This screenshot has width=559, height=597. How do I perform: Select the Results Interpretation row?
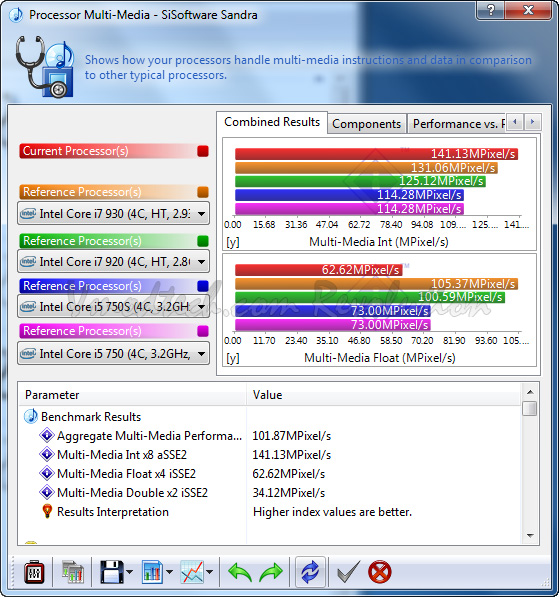tap(270, 512)
